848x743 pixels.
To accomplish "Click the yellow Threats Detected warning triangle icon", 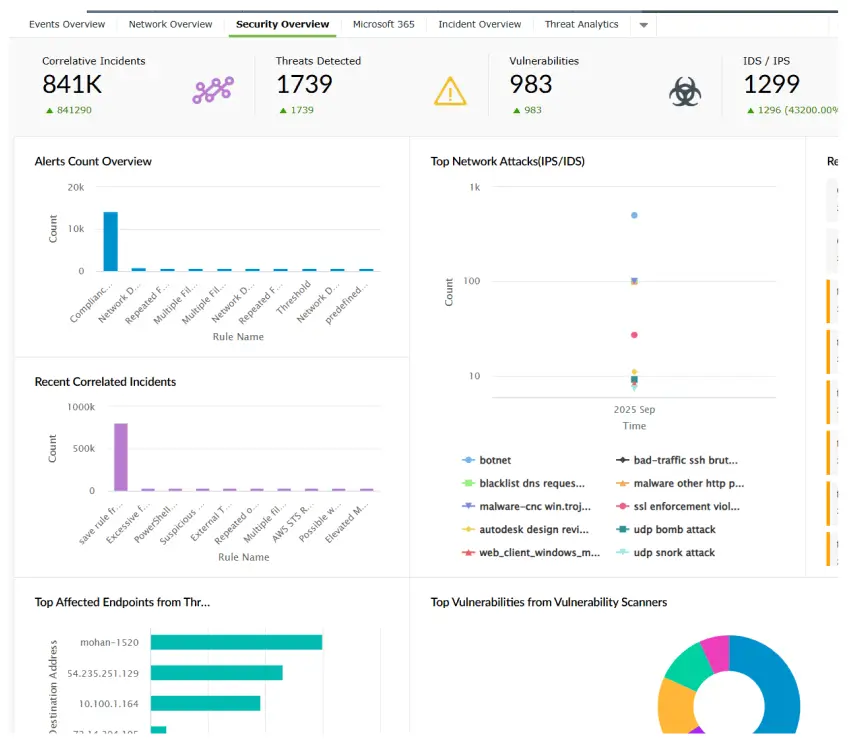I will pyautogui.click(x=450, y=90).
